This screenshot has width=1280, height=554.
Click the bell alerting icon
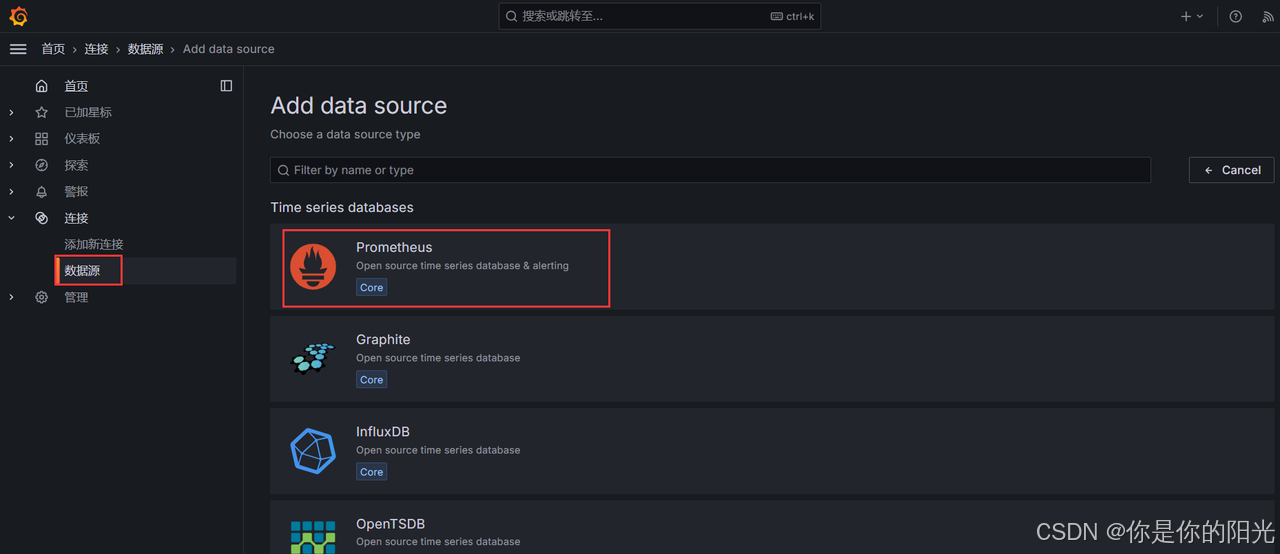41,192
